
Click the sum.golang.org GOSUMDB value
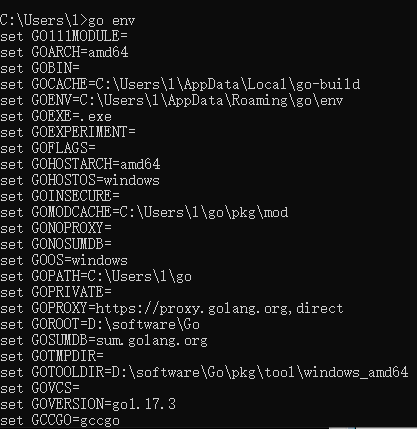152,340
